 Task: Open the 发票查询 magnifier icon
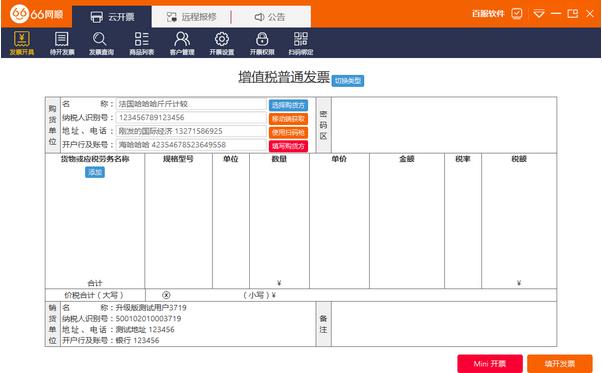point(101,43)
